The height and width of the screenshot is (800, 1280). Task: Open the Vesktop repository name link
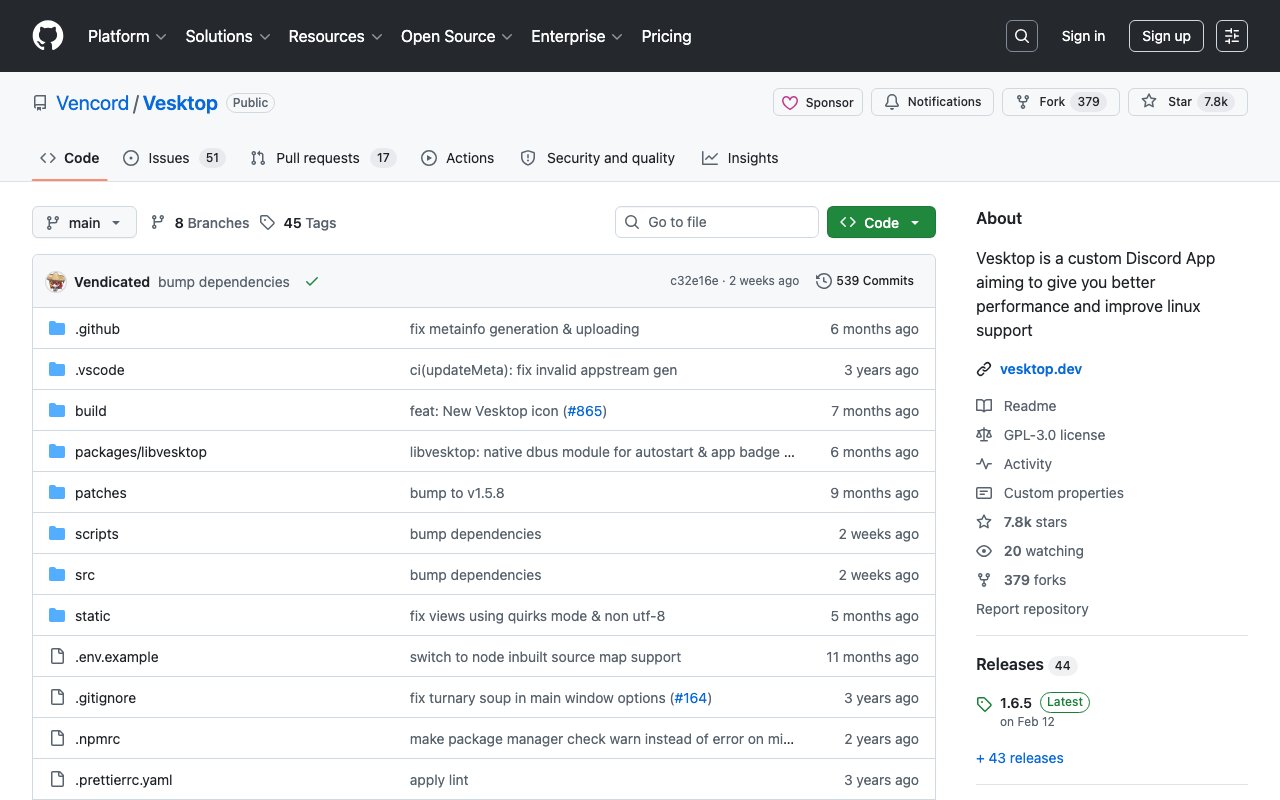click(x=180, y=103)
